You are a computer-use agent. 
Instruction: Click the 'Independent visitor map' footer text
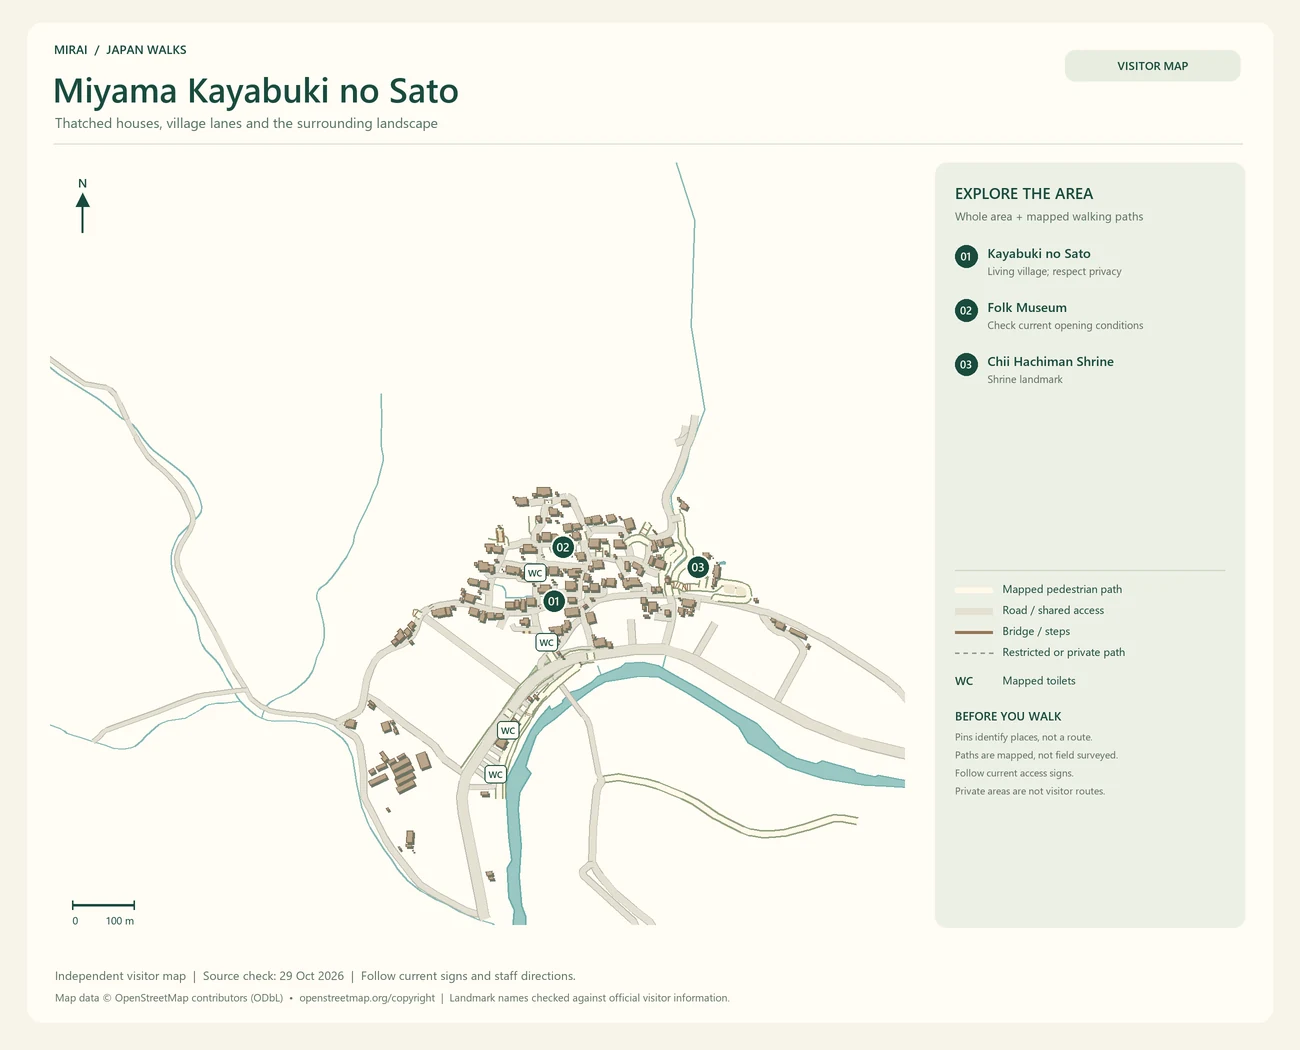coord(120,976)
